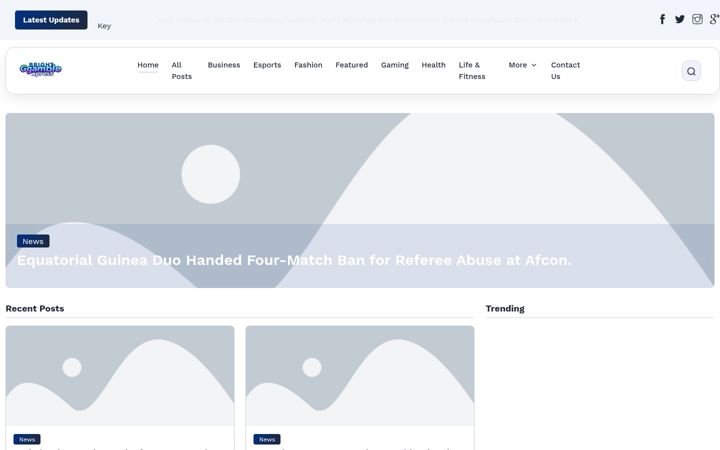Open the Instagram social icon
The height and width of the screenshot is (450, 720).
pos(697,19)
